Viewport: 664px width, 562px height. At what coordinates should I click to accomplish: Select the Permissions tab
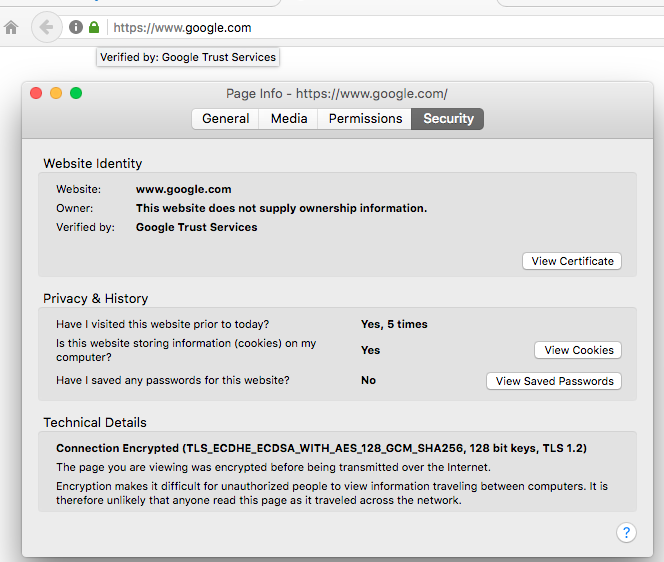tap(365, 118)
